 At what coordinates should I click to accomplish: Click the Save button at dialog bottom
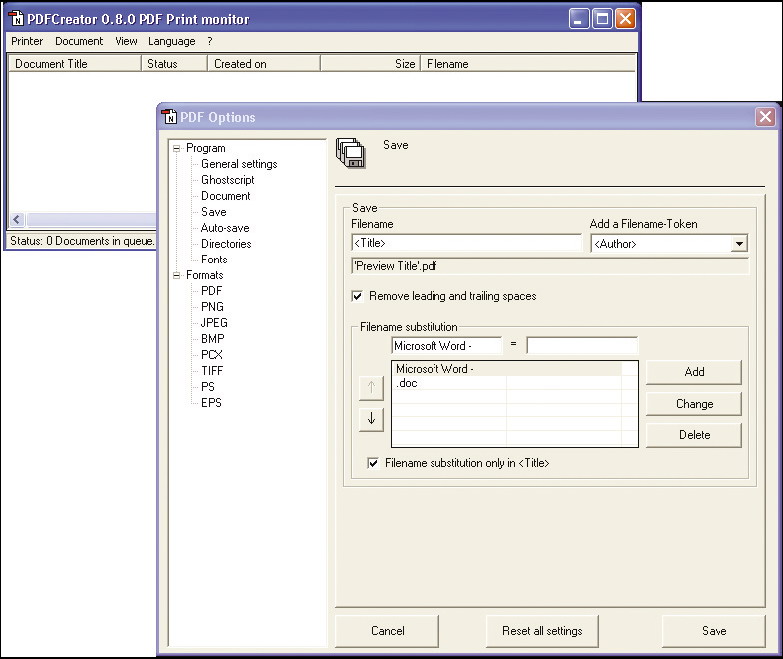point(714,631)
